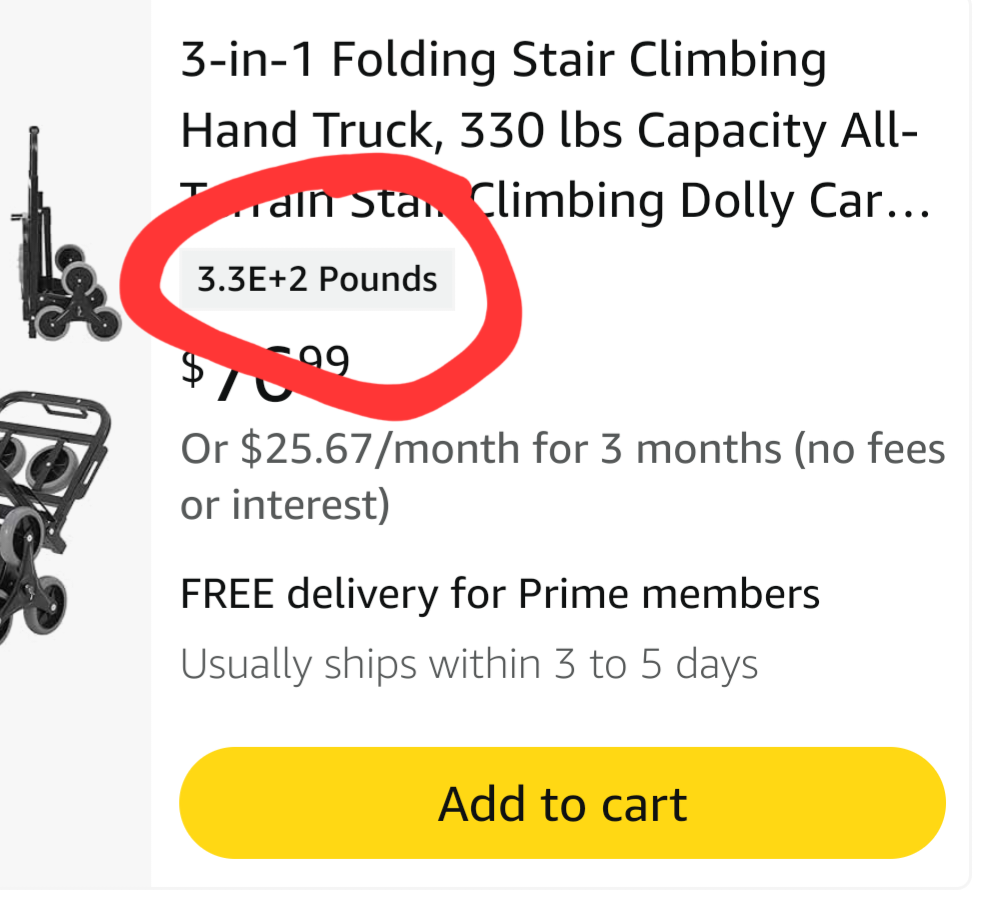Click the dollar sign of the price
The height and width of the screenshot is (905, 1000).
click(x=192, y=367)
